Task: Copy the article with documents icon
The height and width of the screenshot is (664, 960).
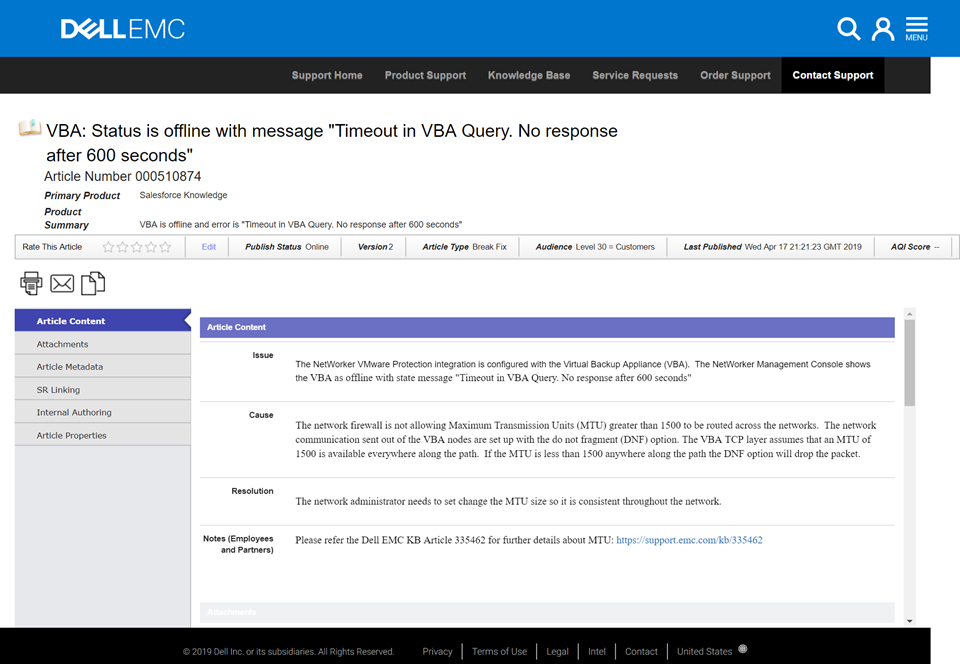Action: tap(93, 283)
